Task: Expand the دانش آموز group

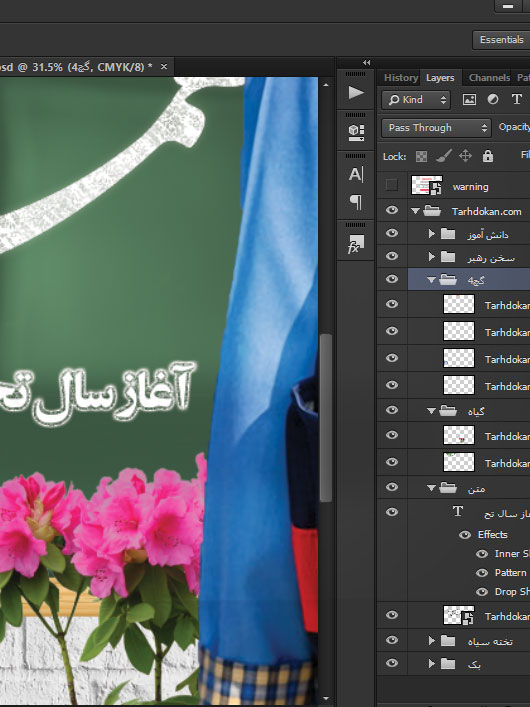Action: [x=432, y=233]
